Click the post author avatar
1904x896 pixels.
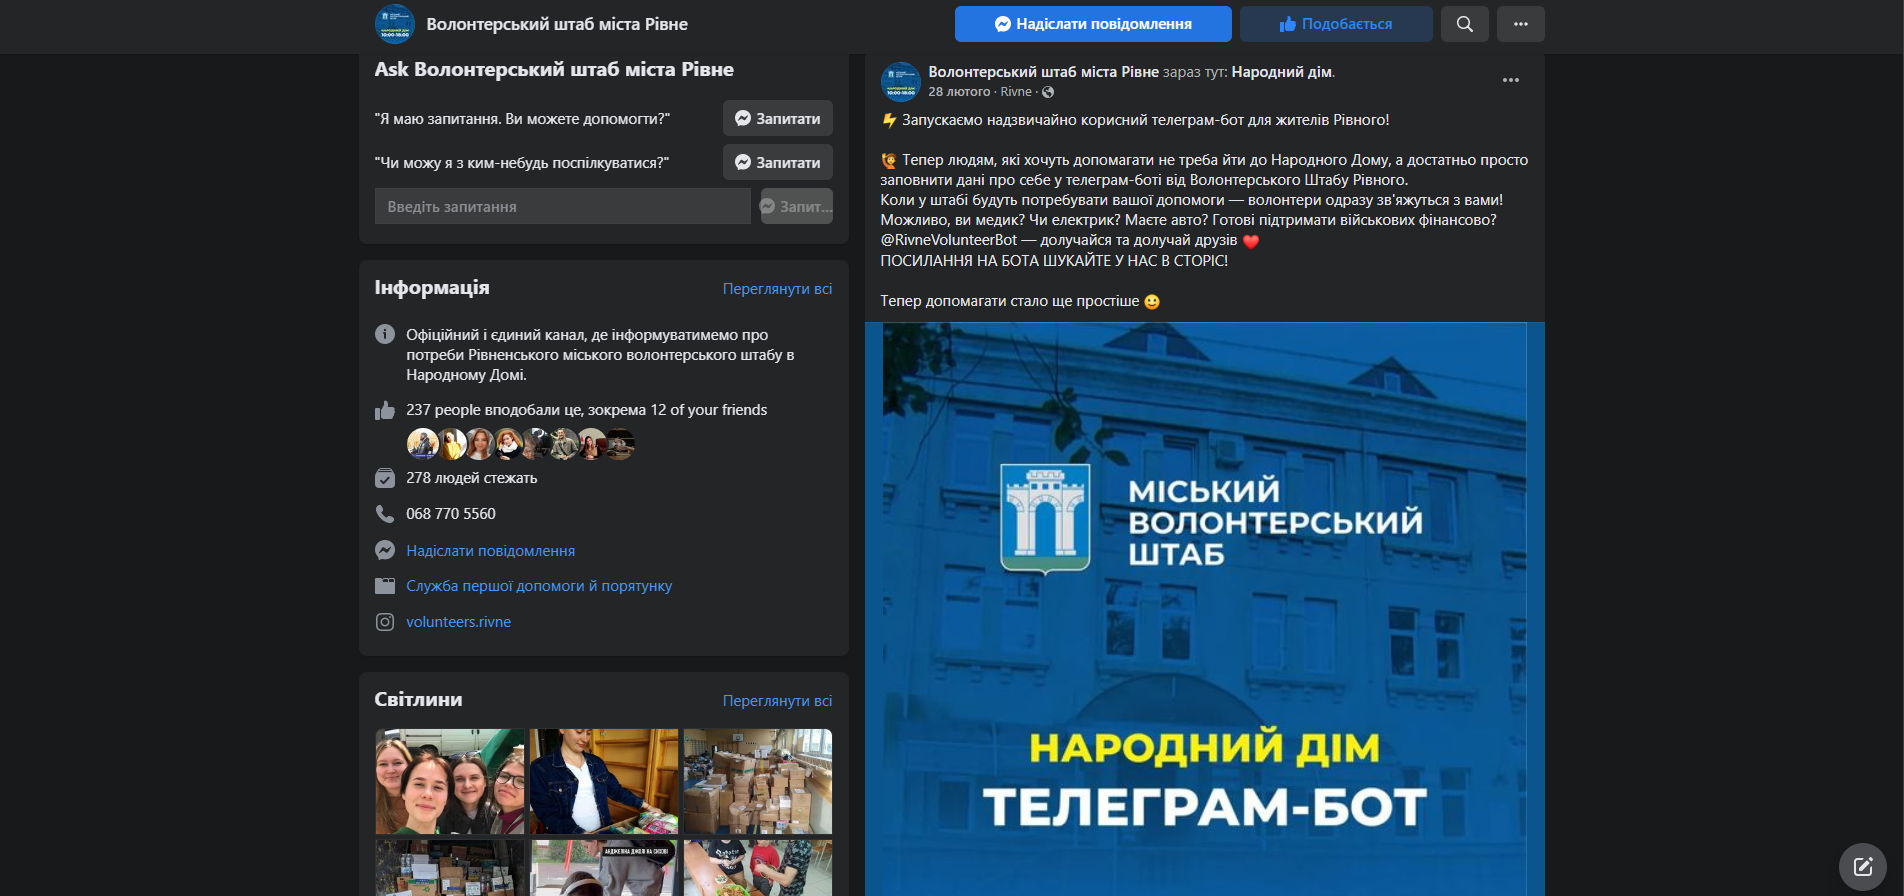click(x=900, y=82)
